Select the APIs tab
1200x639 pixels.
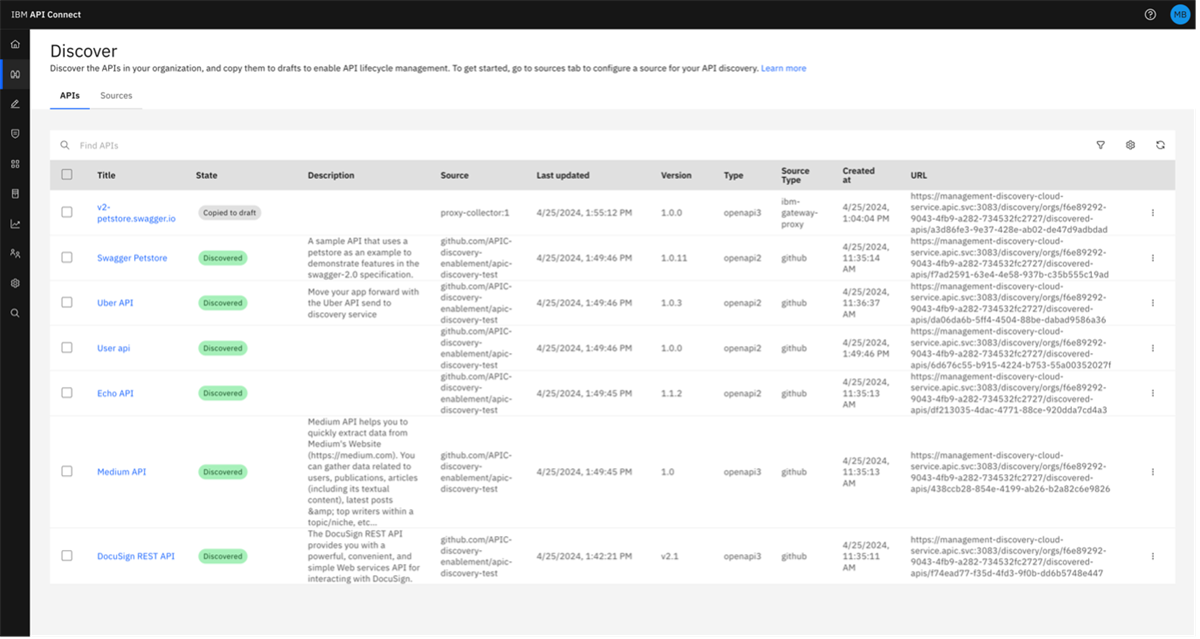coord(69,96)
